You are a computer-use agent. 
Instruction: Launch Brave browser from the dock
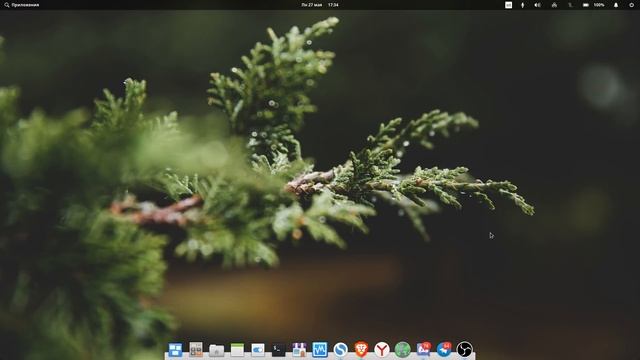point(361,349)
